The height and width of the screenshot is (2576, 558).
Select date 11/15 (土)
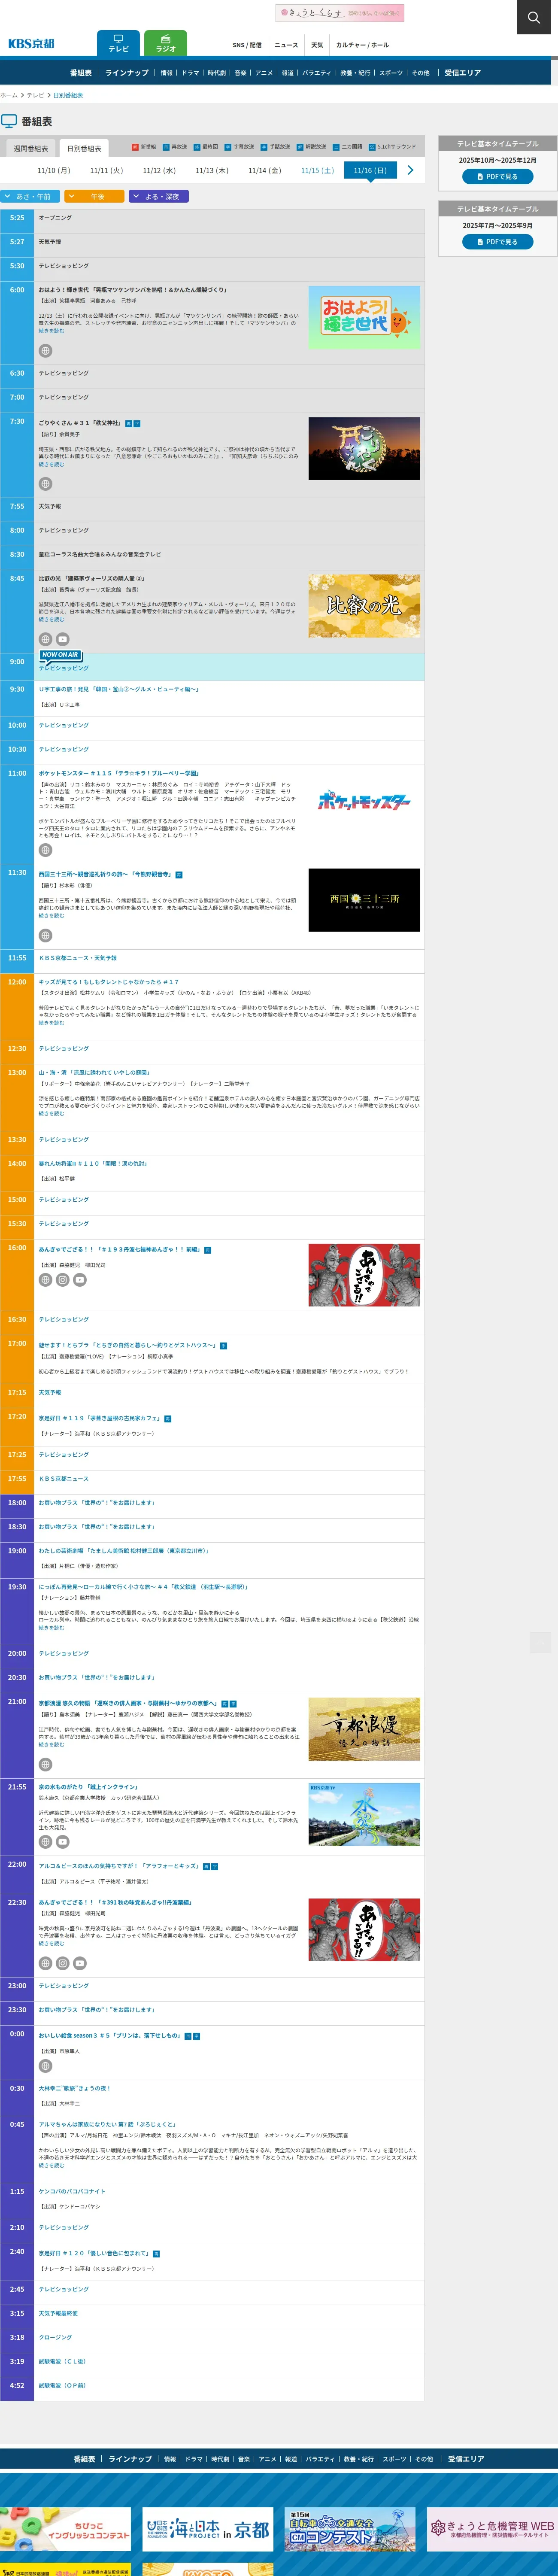pyautogui.click(x=317, y=171)
